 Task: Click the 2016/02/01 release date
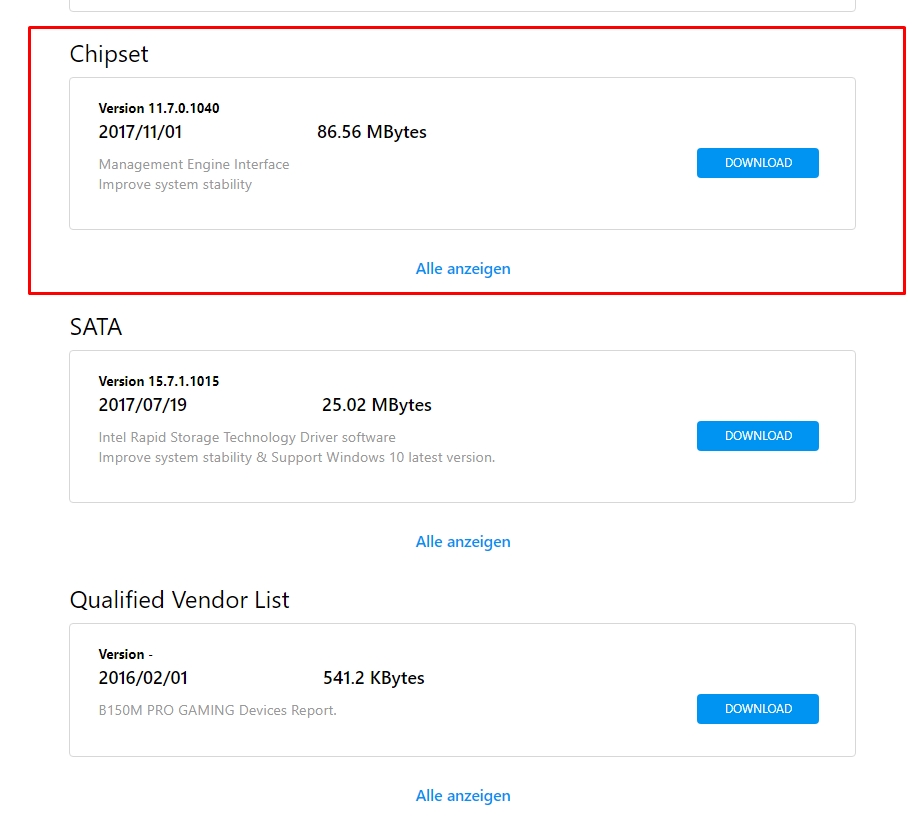pyautogui.click(x=143, y=678)
